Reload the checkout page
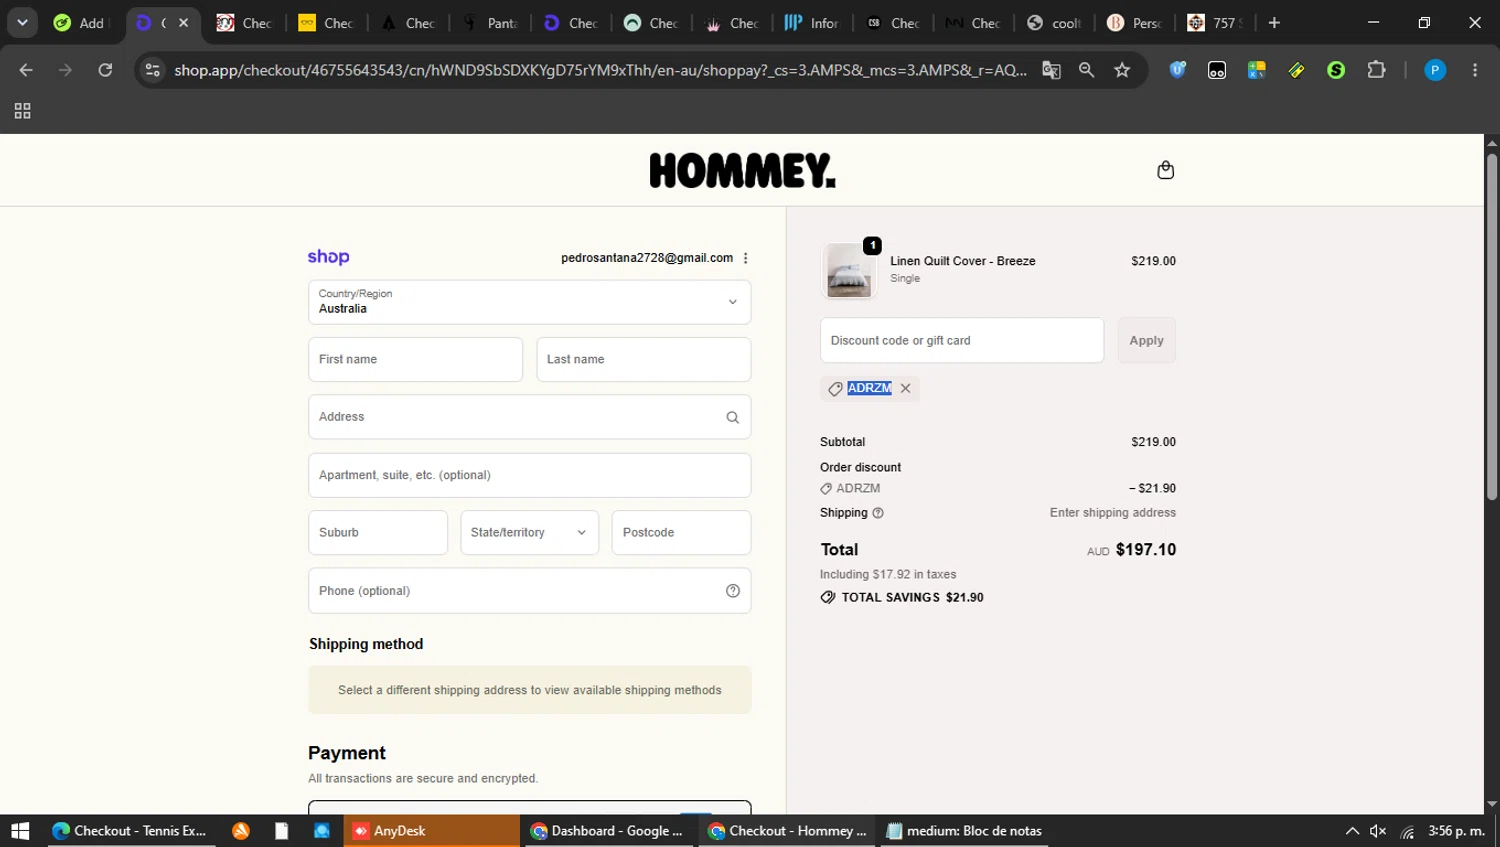Image resolution: width=1500 pixels, height=847 pixels. click(105, 70)
